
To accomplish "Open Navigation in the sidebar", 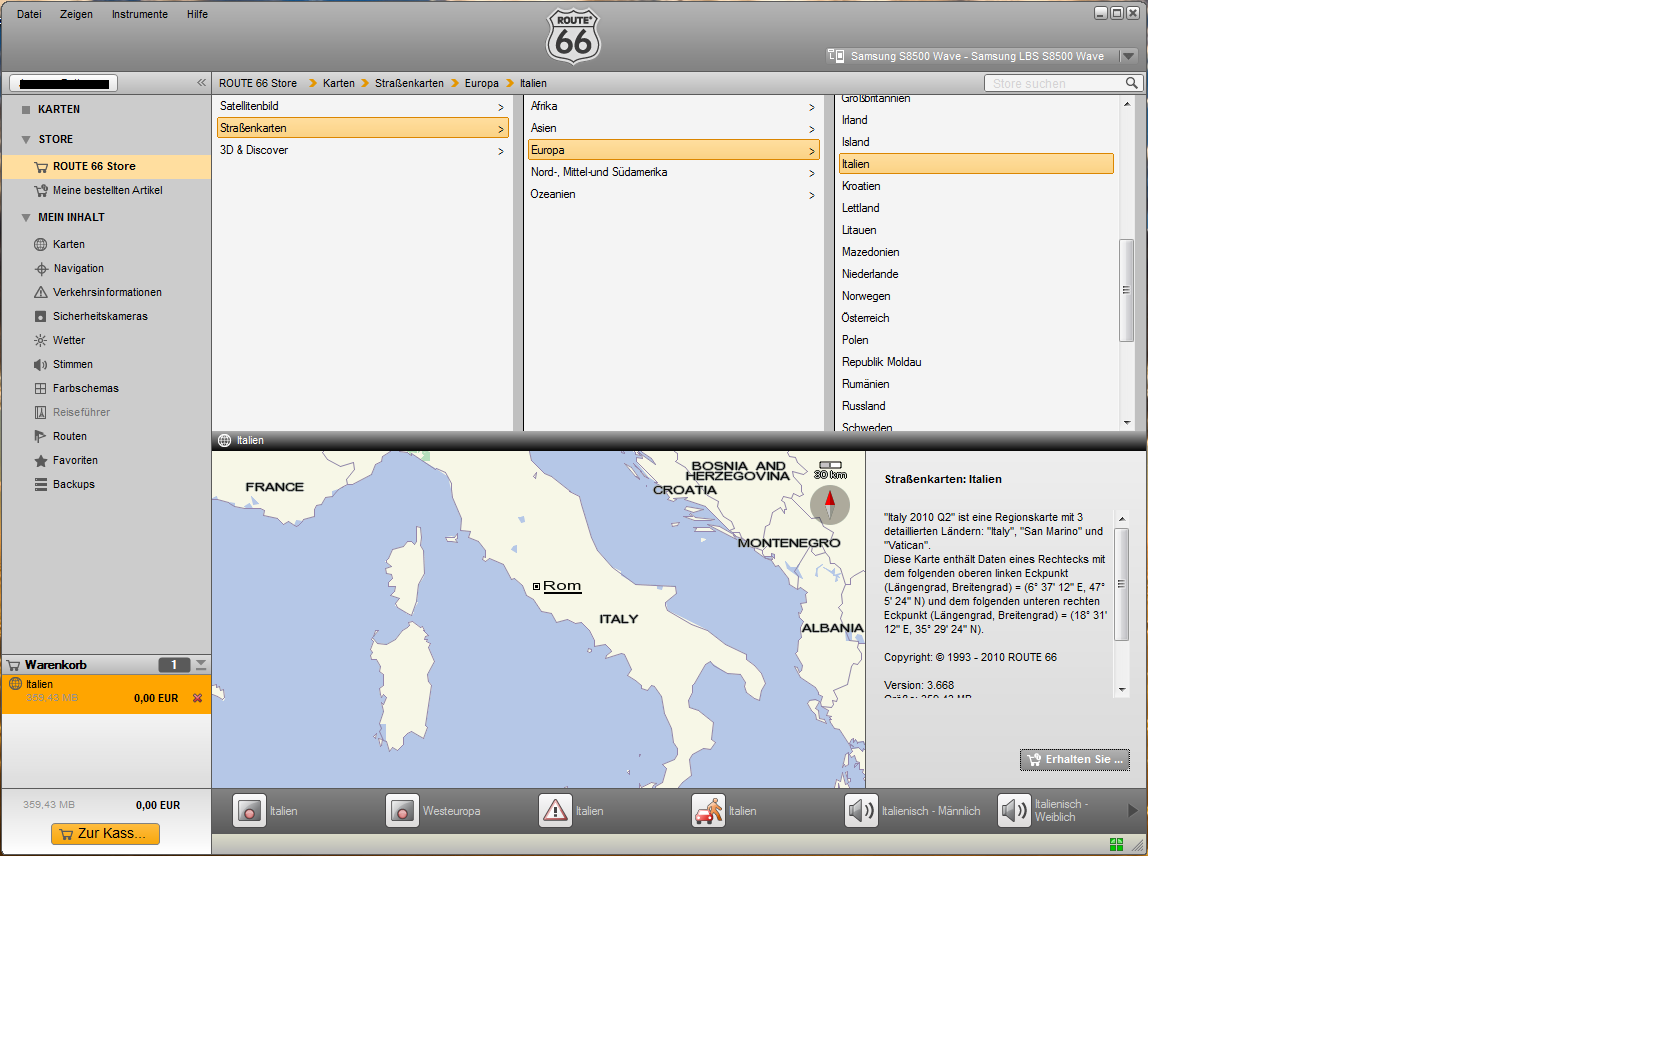I will point(78,268).
